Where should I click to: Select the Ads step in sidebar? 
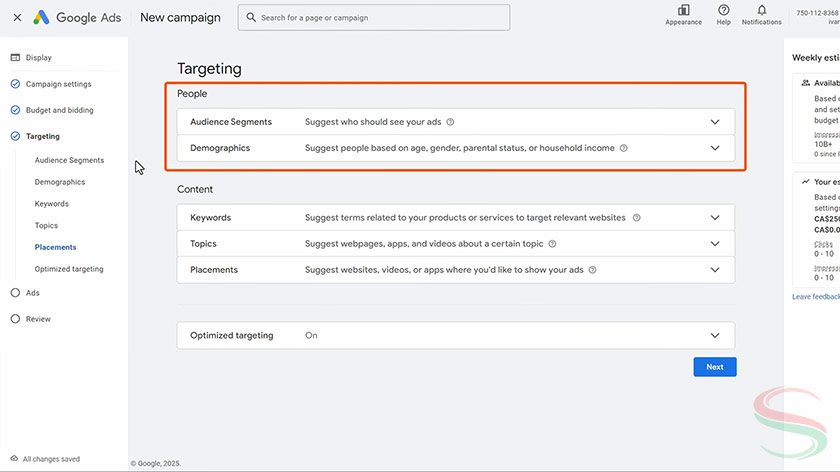pos(33,293)
